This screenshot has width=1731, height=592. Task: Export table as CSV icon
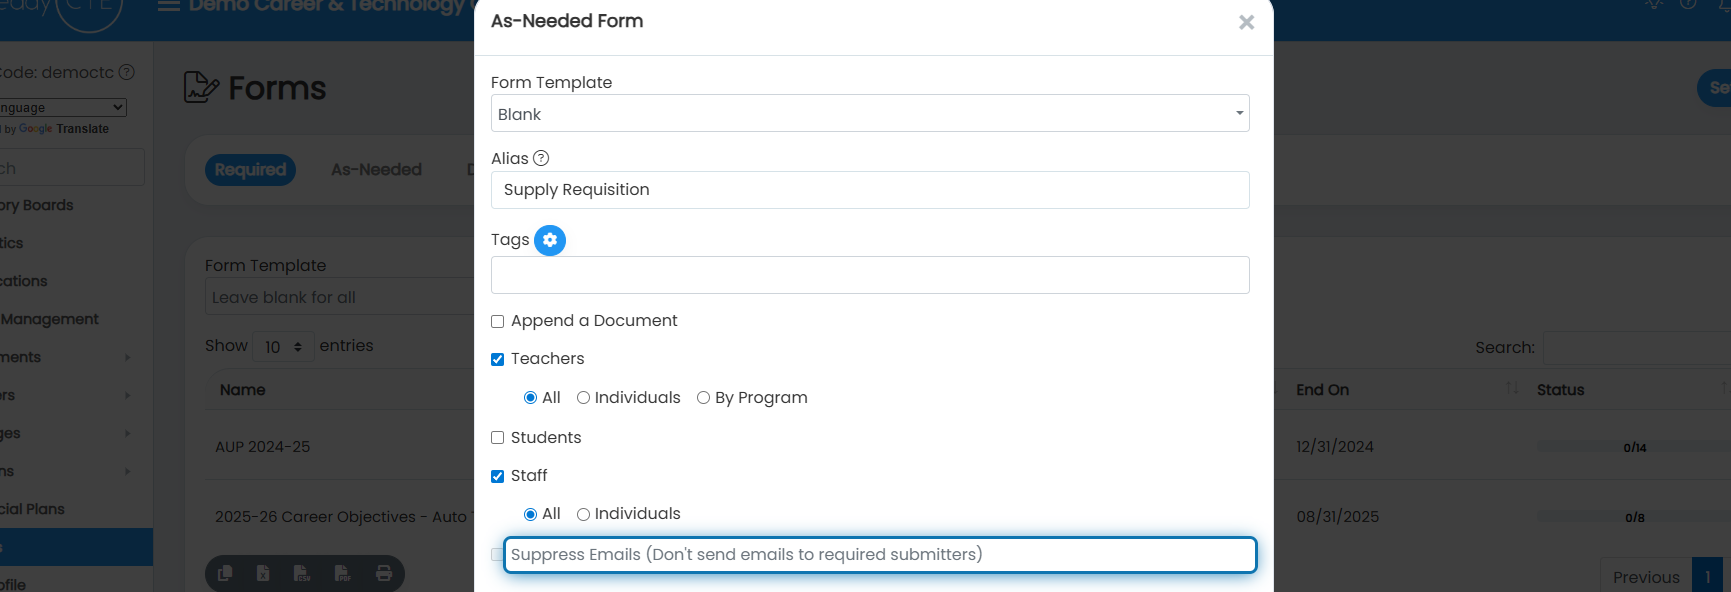click(302, 573)
